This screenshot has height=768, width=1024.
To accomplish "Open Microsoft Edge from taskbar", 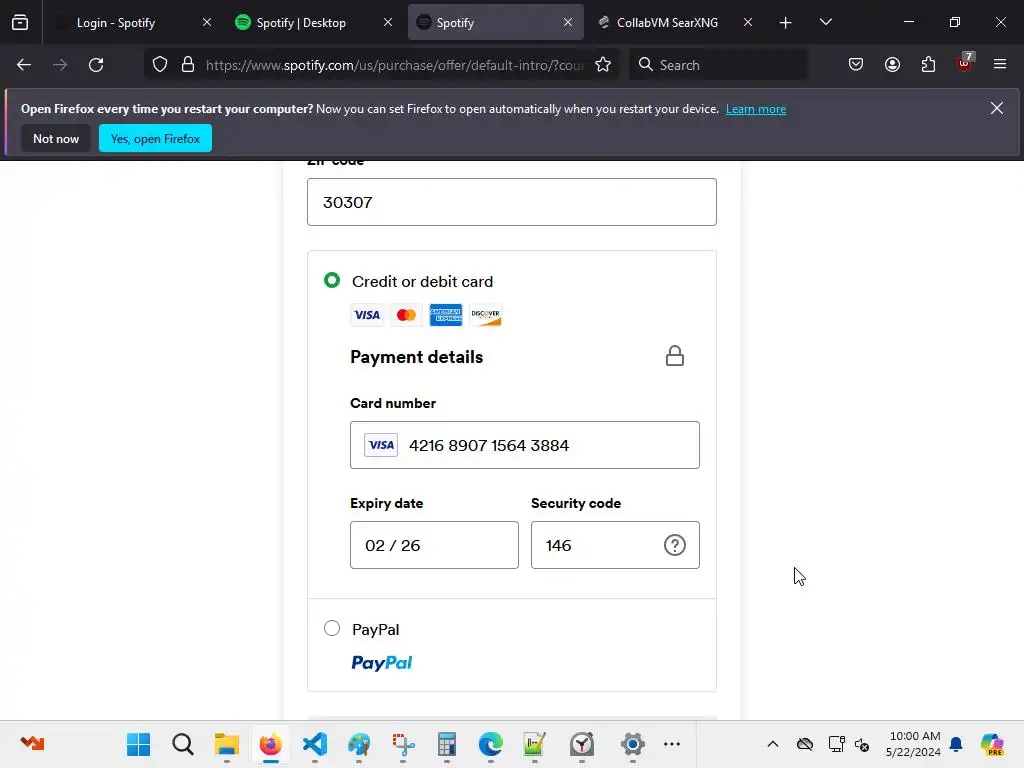I will 490,744.
